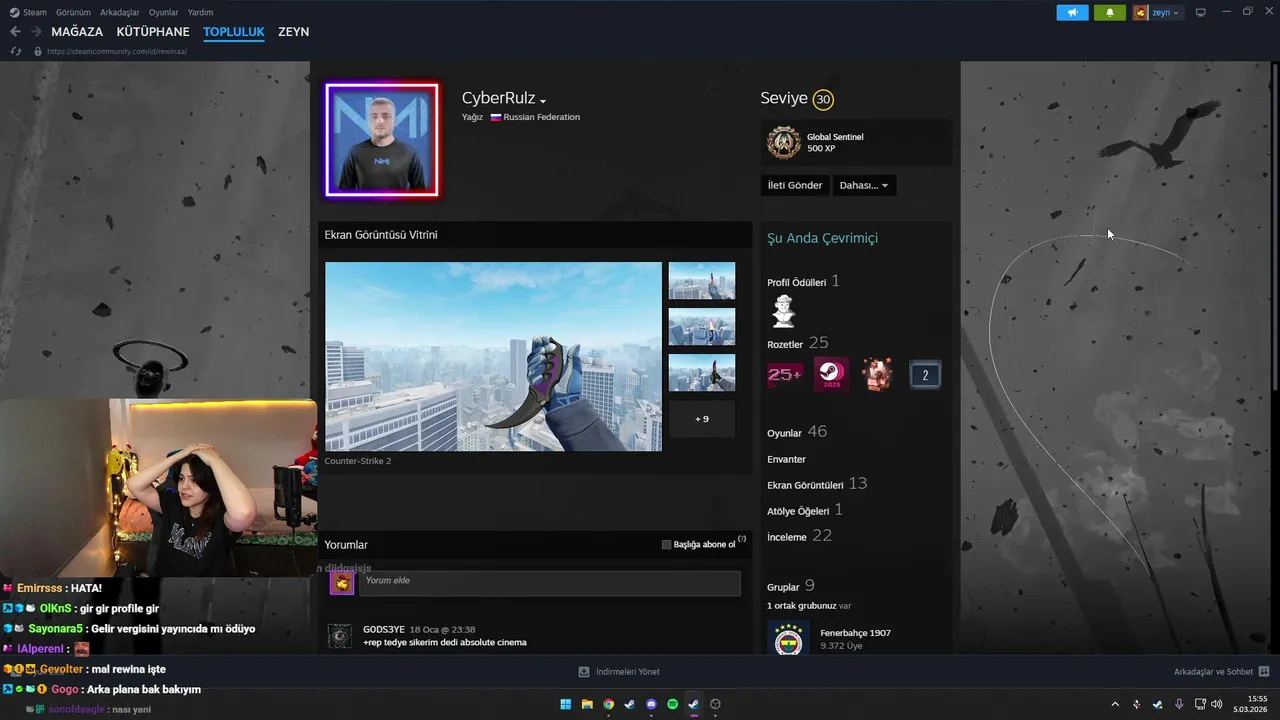Toggle the Başlığa abone ol checkbox
Screen dimensions: 1280x720
click(666, 545)
